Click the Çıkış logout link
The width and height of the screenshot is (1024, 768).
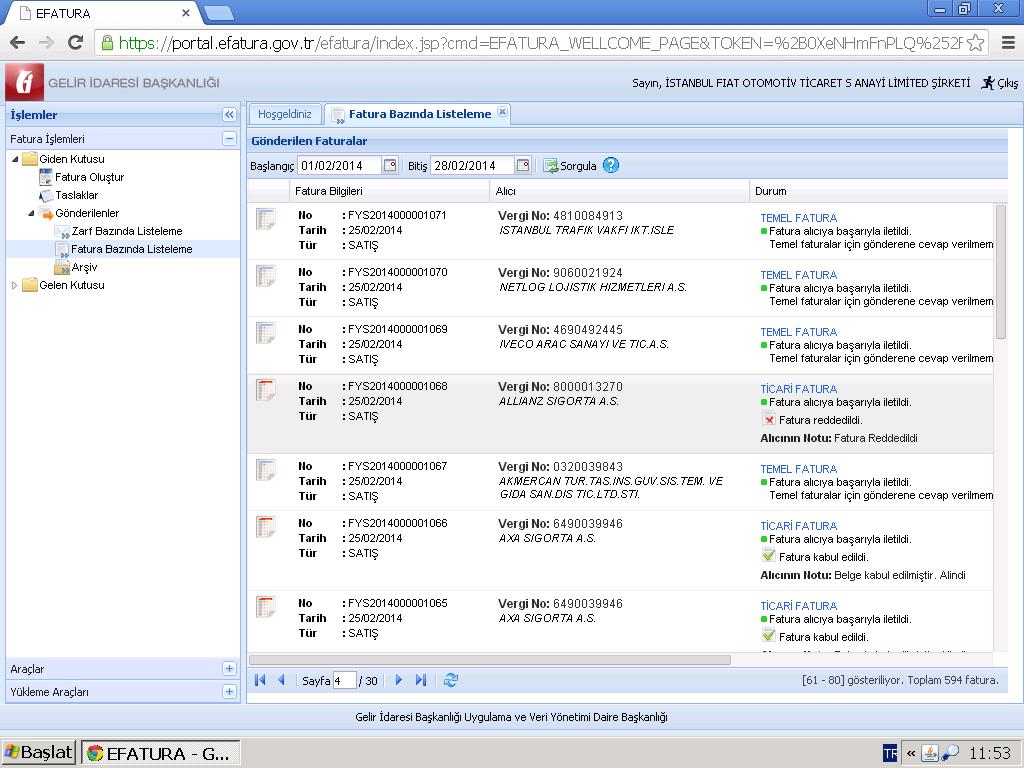1000,83
